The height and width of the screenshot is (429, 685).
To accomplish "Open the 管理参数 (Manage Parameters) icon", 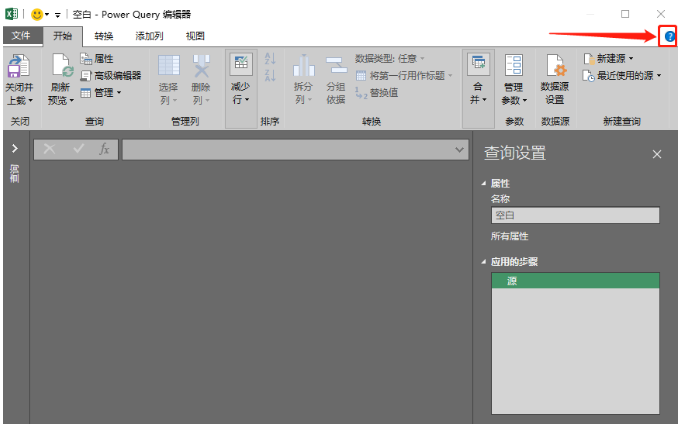I will coord(514,66).
